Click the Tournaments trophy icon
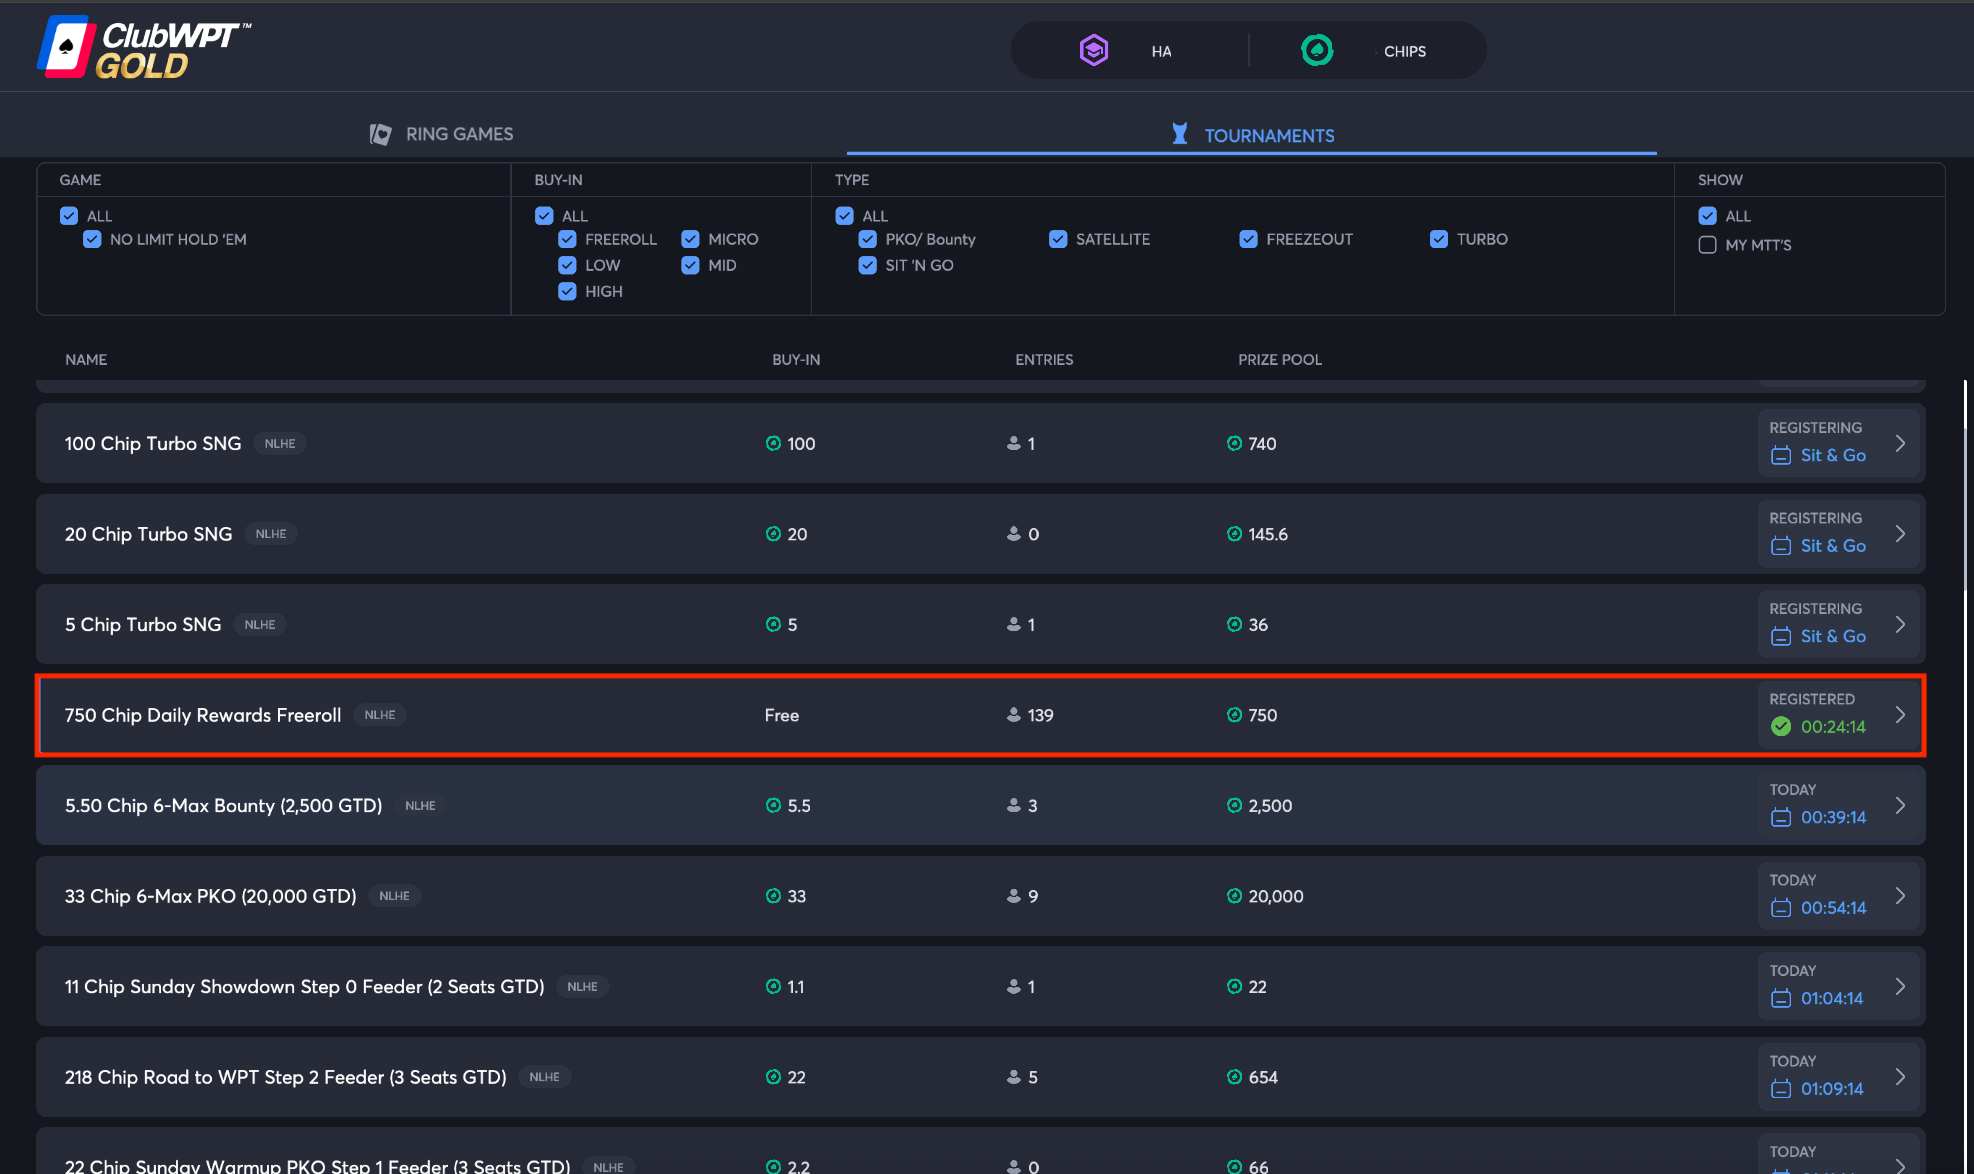 (1180, 134)
